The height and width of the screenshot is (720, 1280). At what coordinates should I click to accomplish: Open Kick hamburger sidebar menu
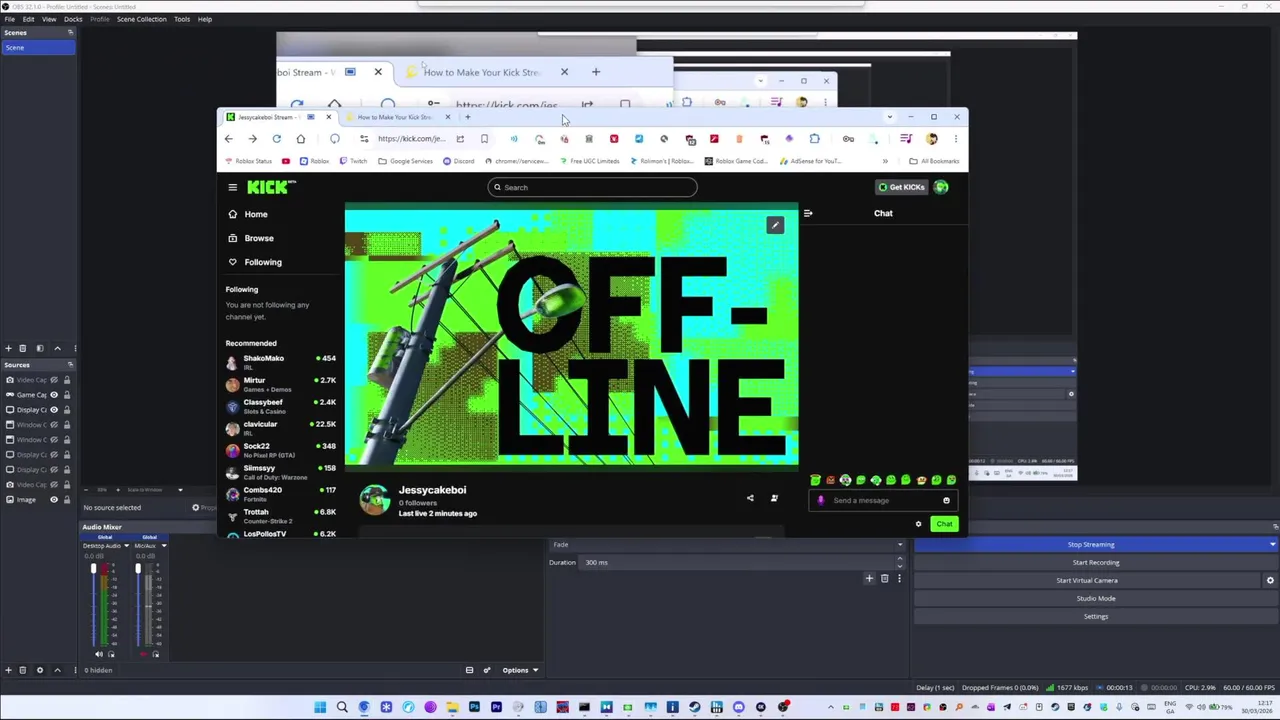(x=232, y=187)
